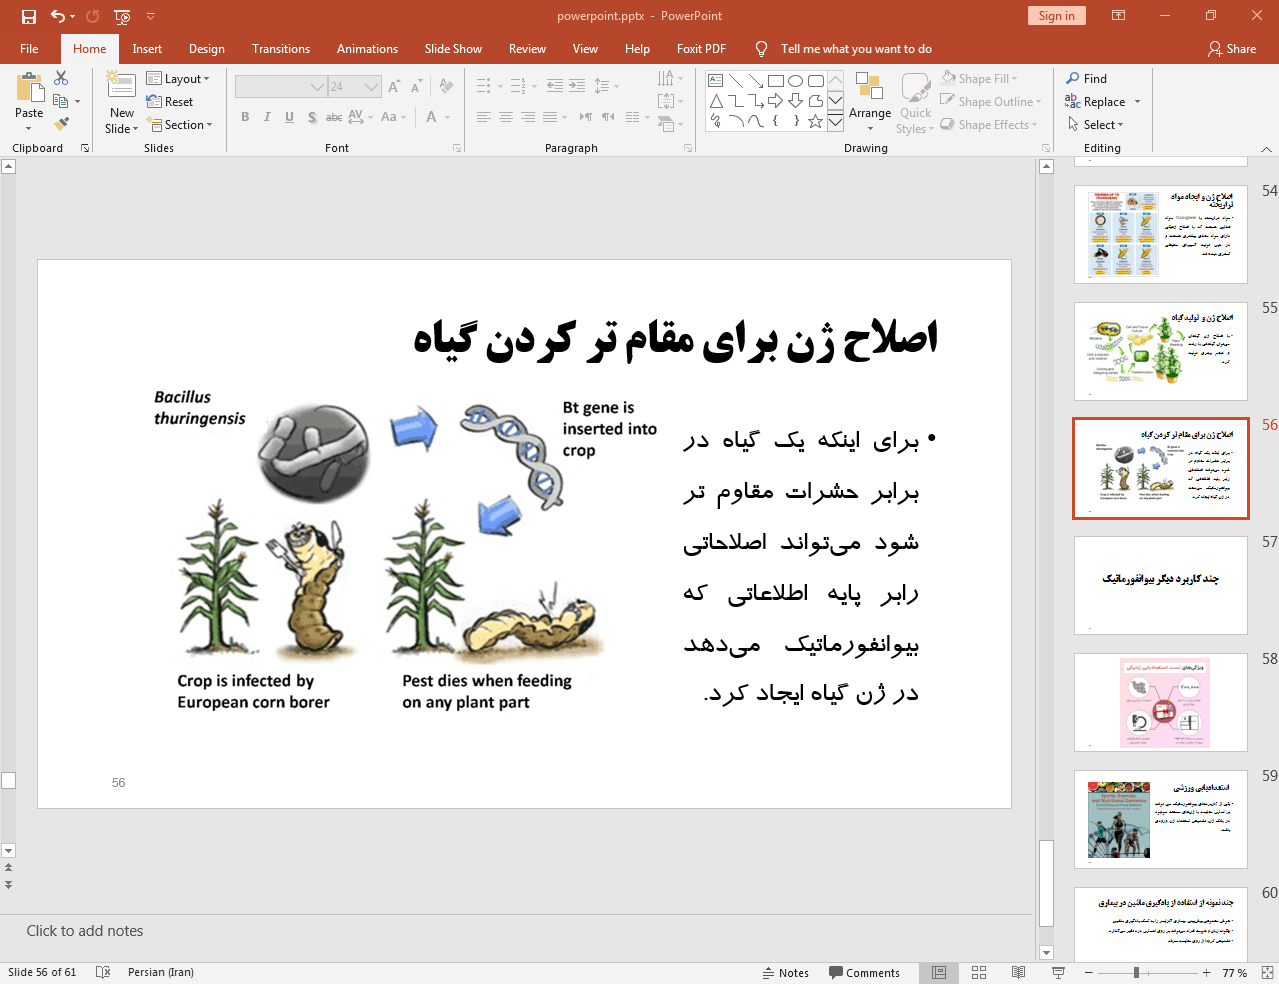
Task: Expand the Select dropdown in Editing
Action: tap(1096, 125)
